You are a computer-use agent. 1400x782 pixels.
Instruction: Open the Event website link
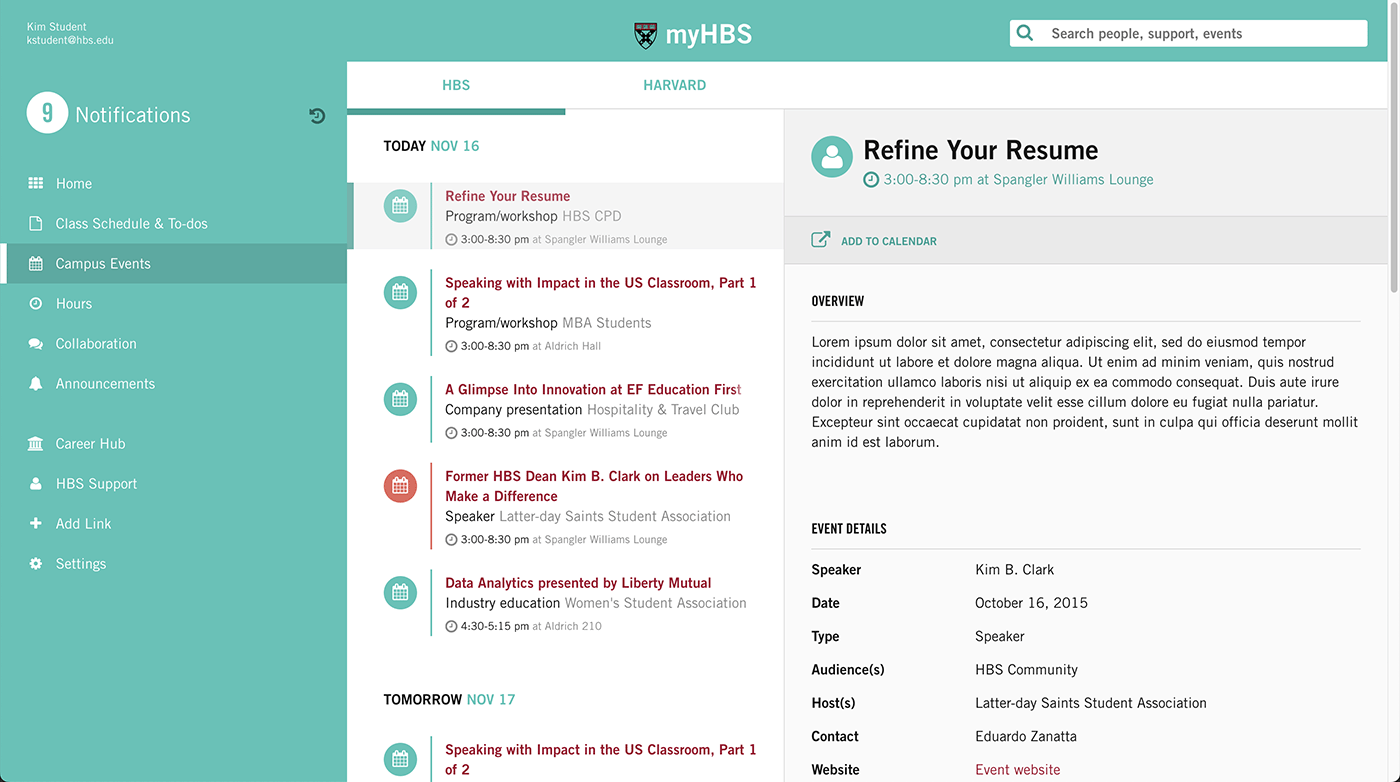[1017, 769]
